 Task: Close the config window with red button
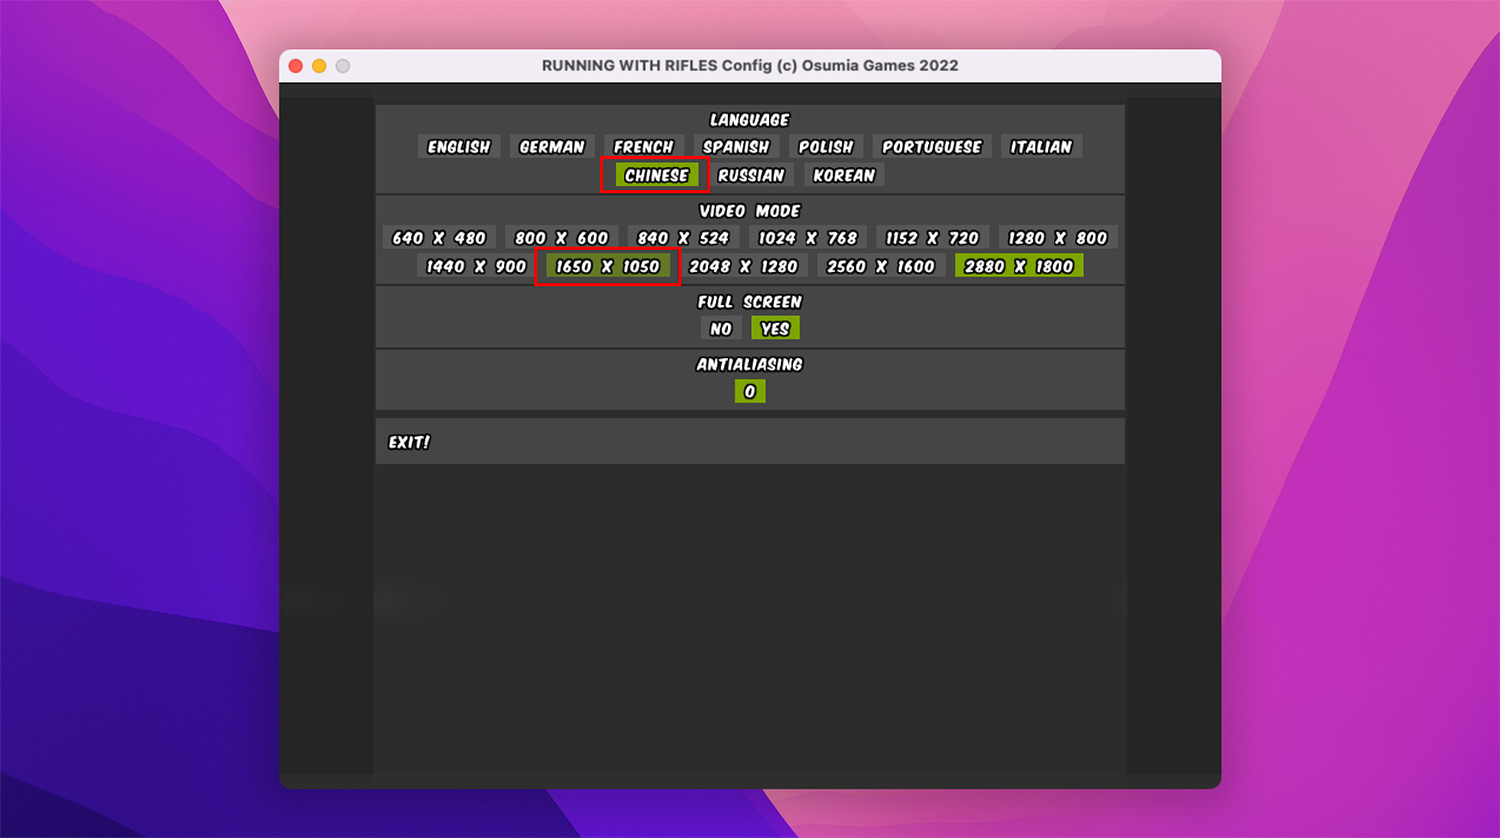295,66
